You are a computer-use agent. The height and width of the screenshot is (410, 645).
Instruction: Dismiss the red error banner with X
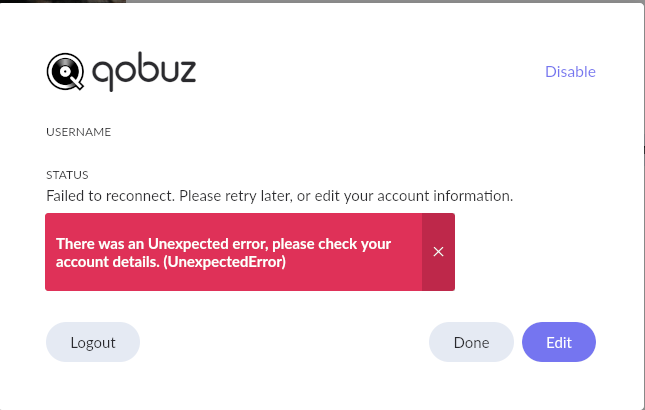pos(438,252)
